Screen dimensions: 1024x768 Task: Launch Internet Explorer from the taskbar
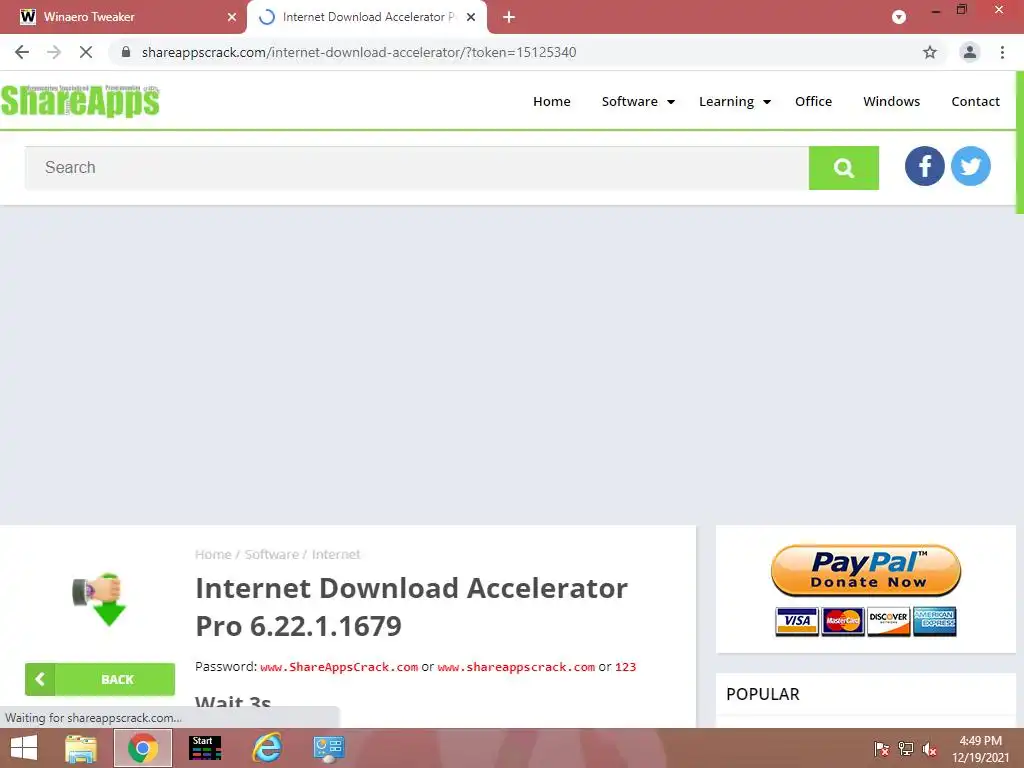click(x=267, y=748)
